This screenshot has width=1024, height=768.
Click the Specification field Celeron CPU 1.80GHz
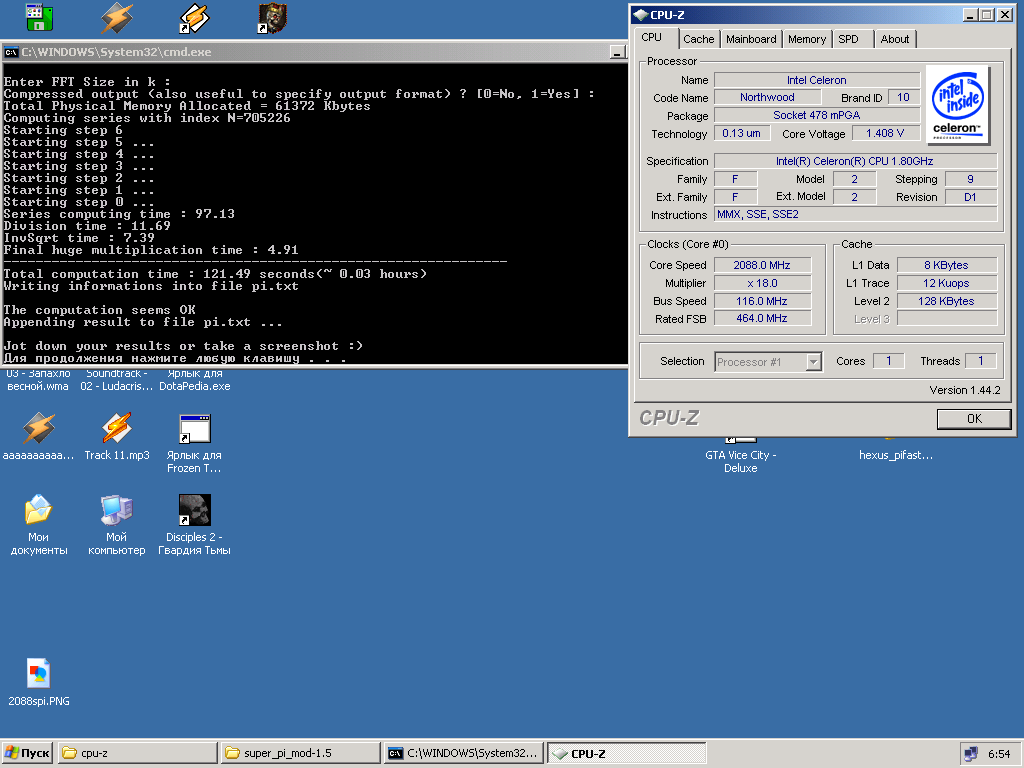[855, 161]
